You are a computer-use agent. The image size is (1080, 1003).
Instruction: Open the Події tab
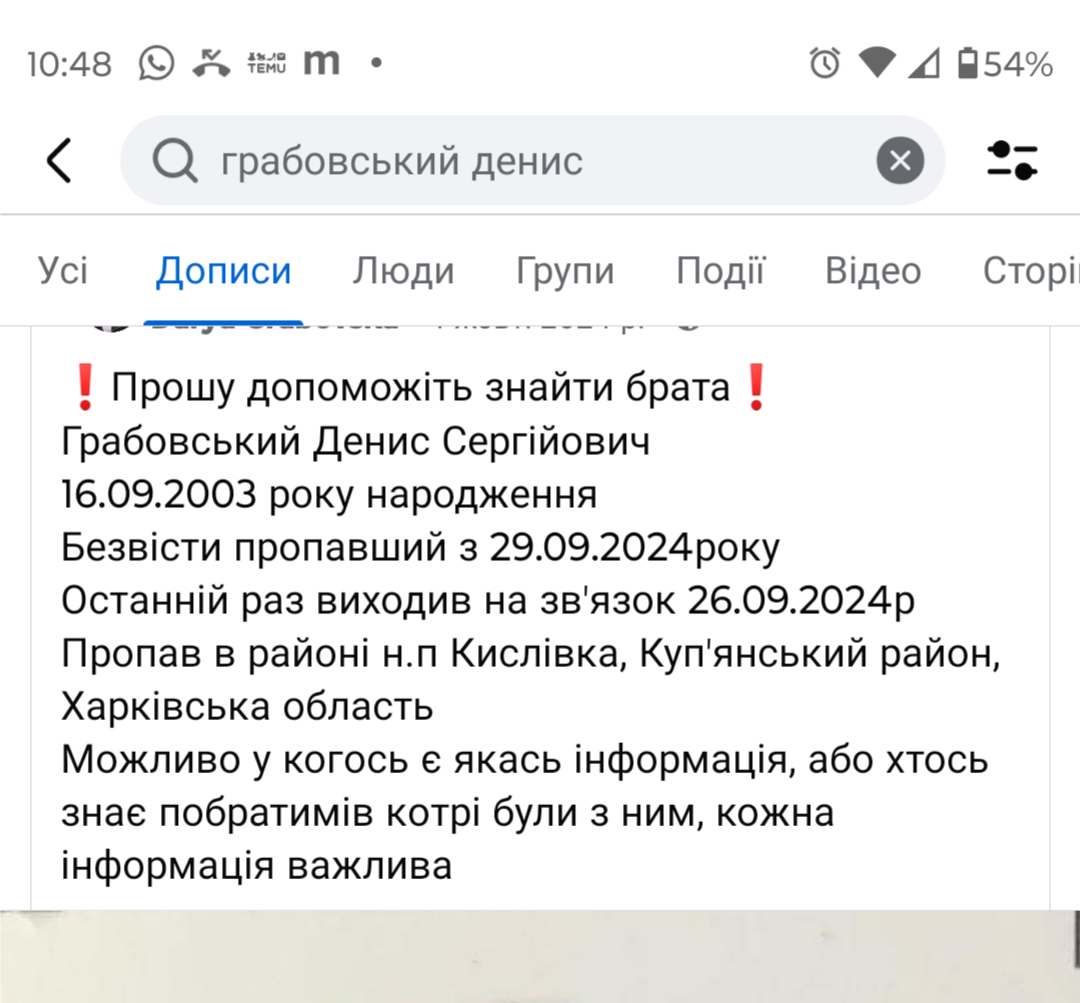(x=720, y=271)
